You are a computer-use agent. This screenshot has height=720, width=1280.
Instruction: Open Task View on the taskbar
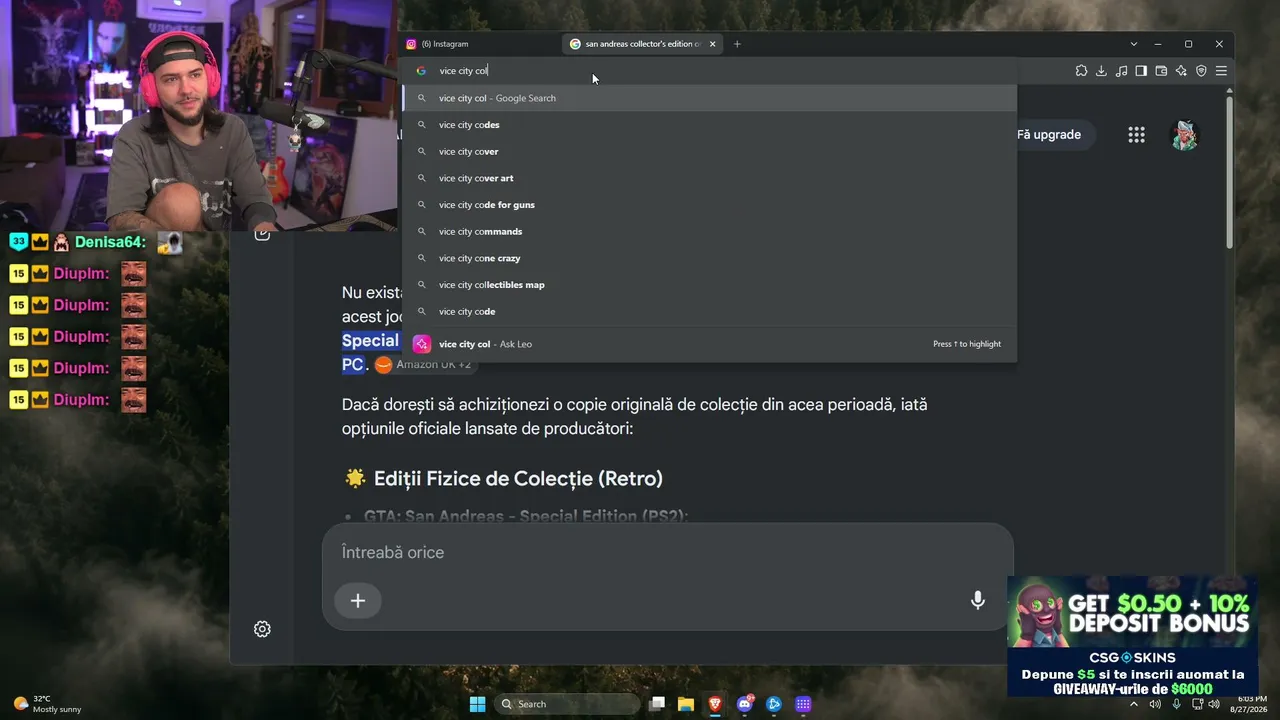(657, 704)
